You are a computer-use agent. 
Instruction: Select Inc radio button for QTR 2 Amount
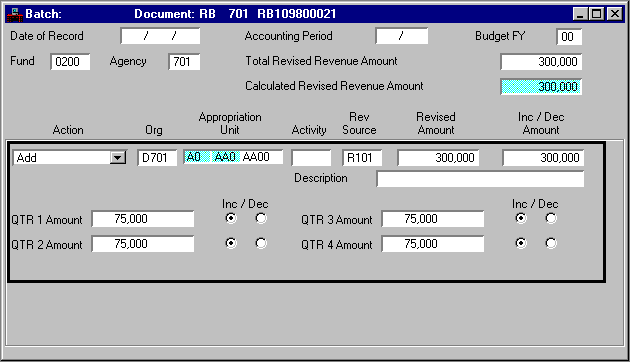click(x=231, y=243)
